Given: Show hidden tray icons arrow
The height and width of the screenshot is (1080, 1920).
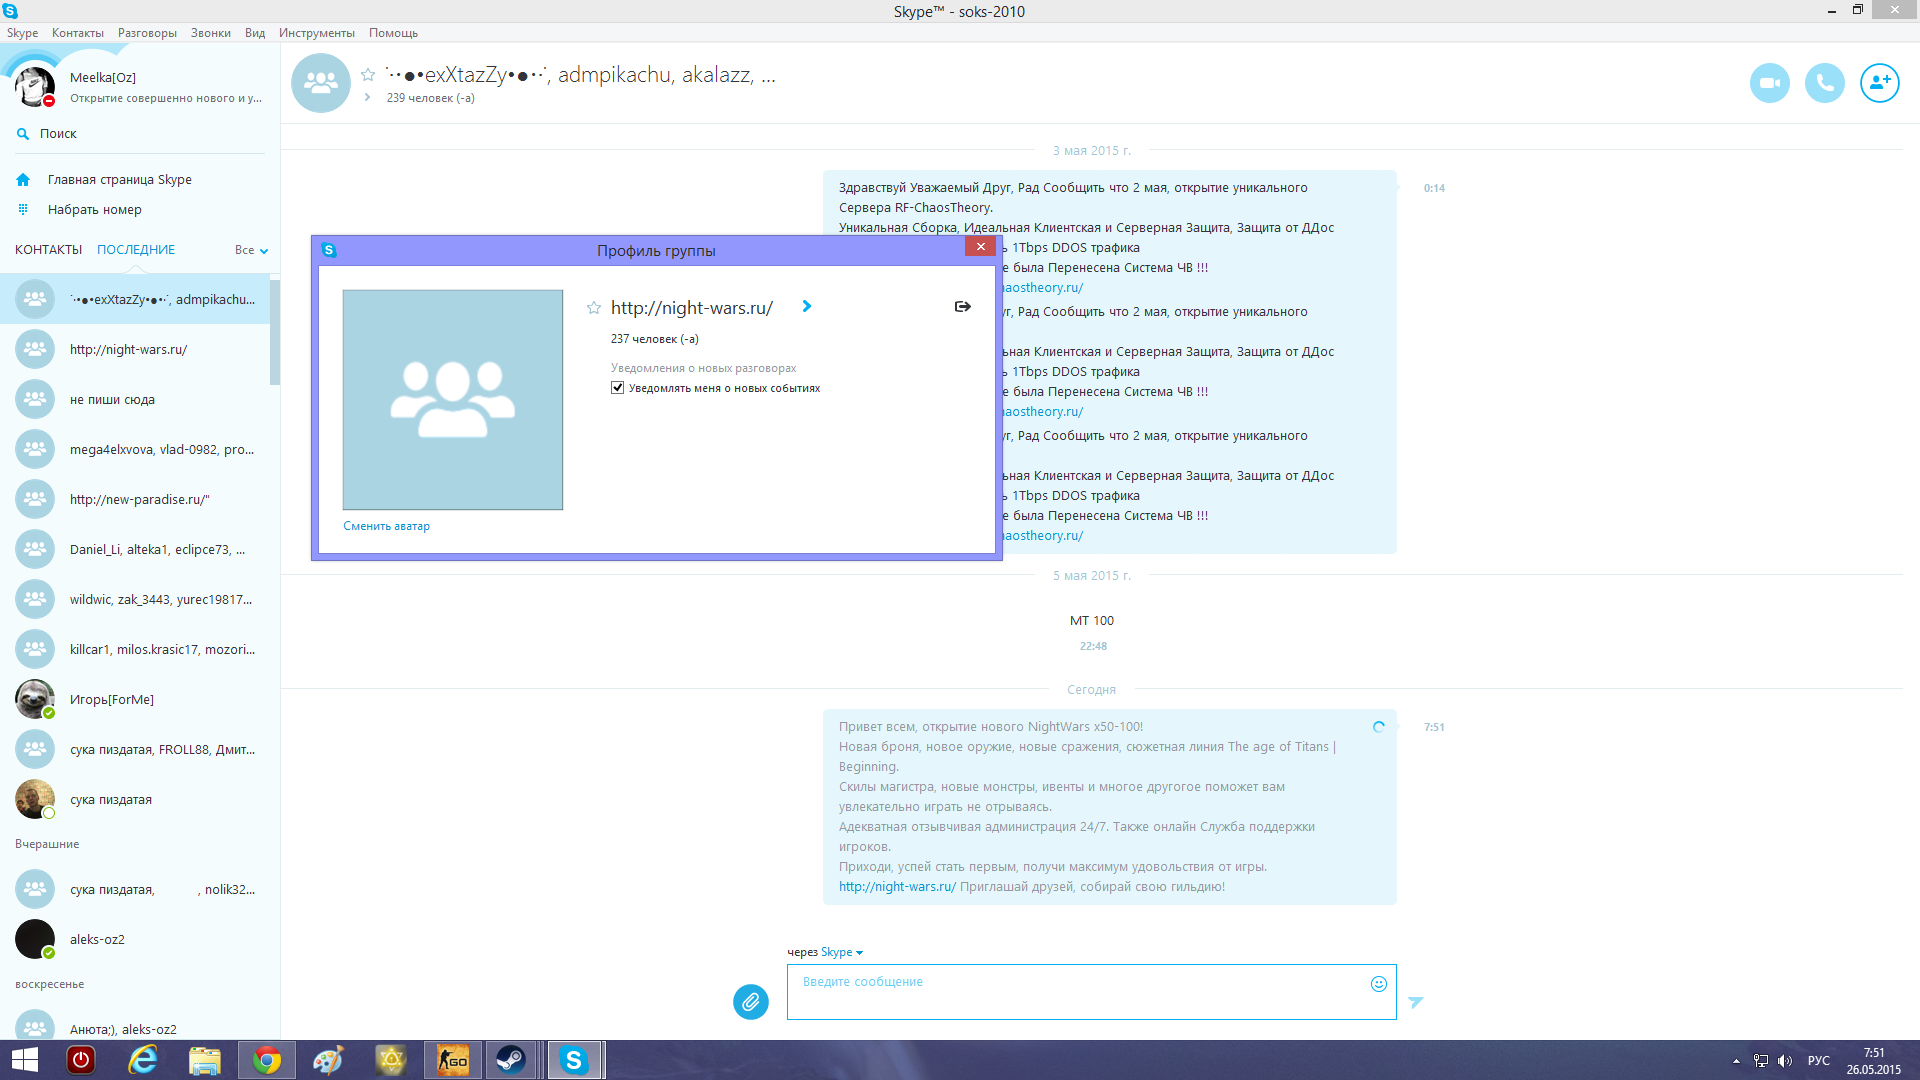Looking at the screenshot, I should tap(1736, 1061).
